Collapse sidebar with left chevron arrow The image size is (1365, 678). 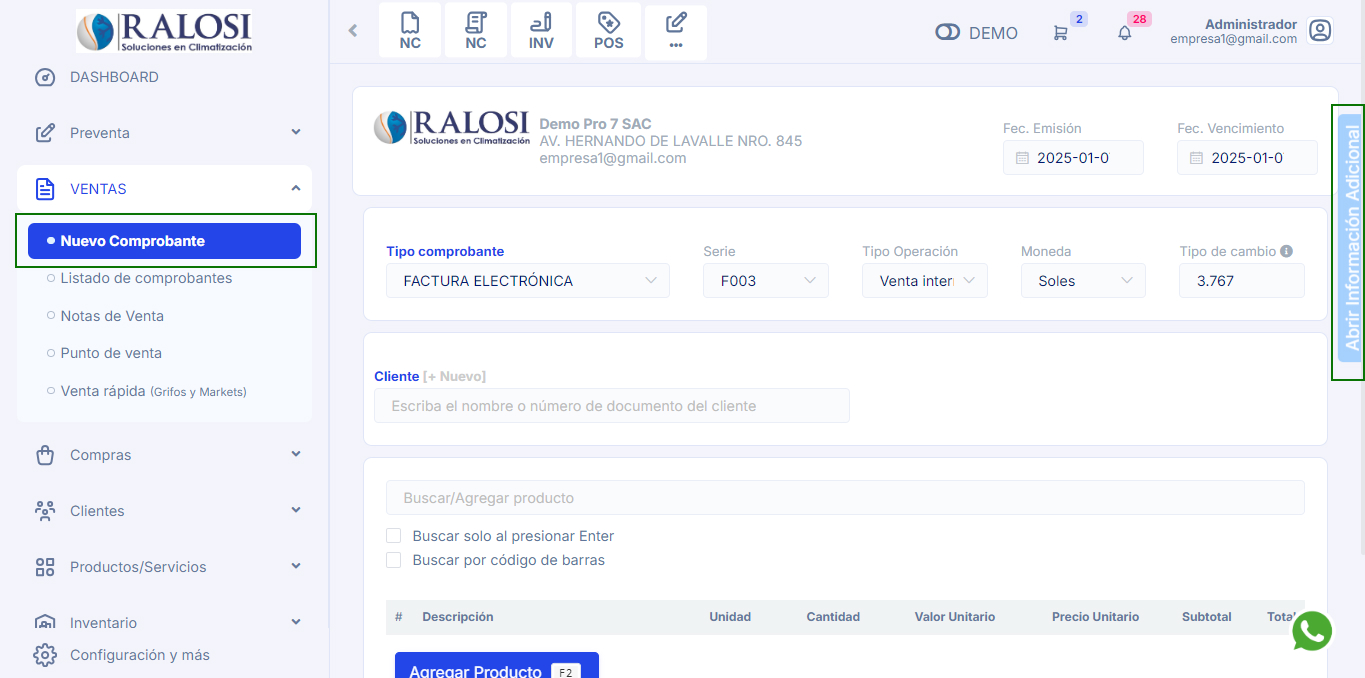(353, 31)
